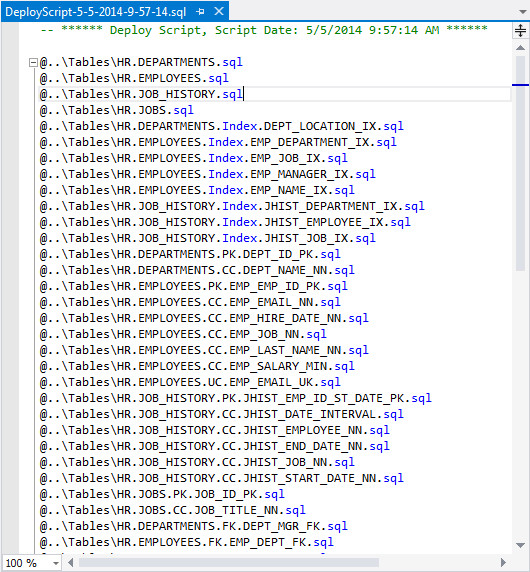The image size is (530, 572).
Task: Open the tab list dropdown arrow
Action: [522, 12]
